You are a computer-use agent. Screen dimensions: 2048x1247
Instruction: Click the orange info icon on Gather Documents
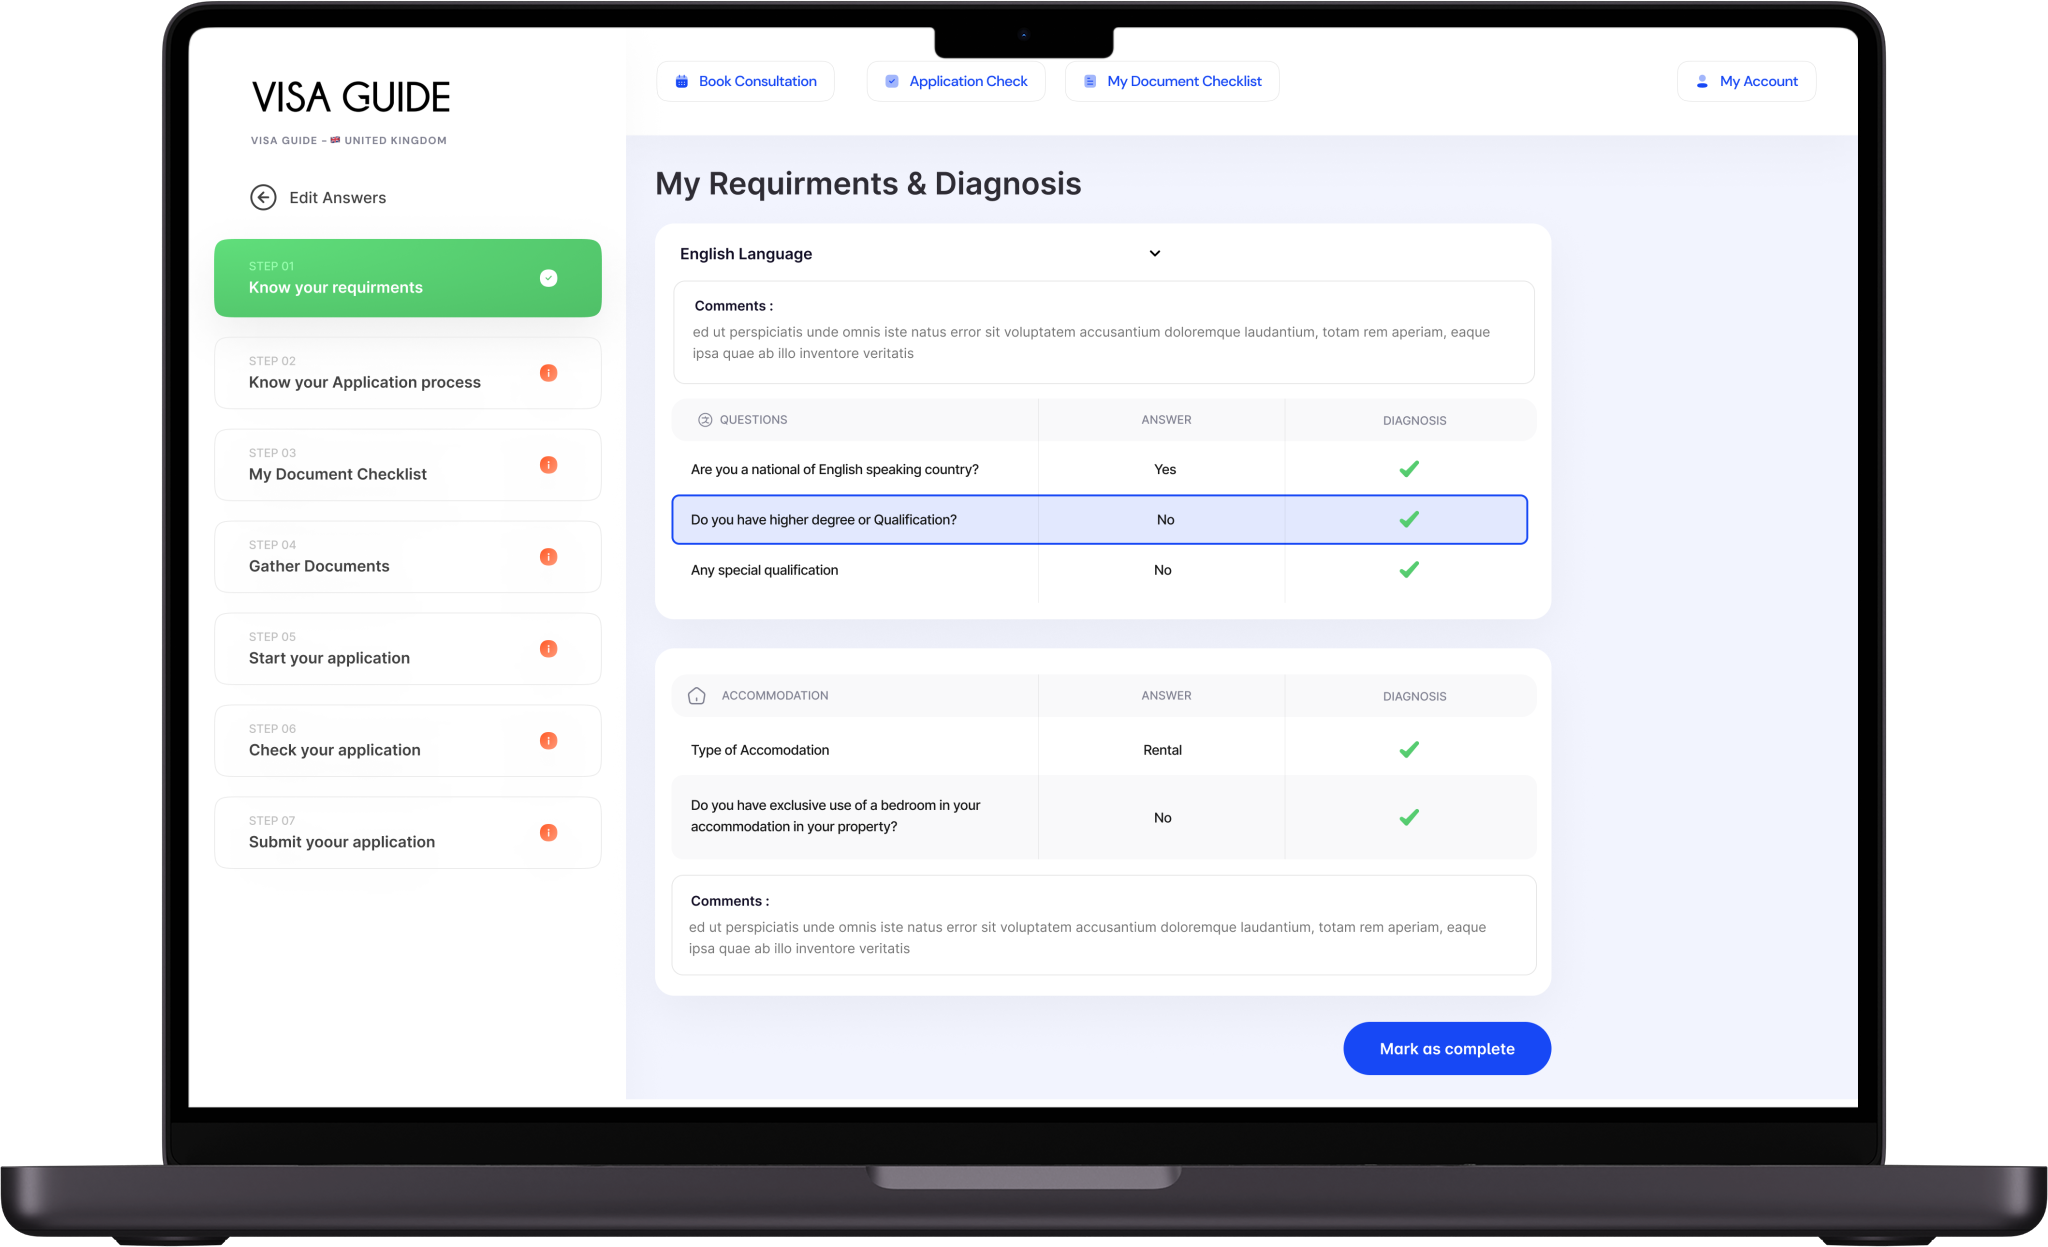[x=548, y=557]
